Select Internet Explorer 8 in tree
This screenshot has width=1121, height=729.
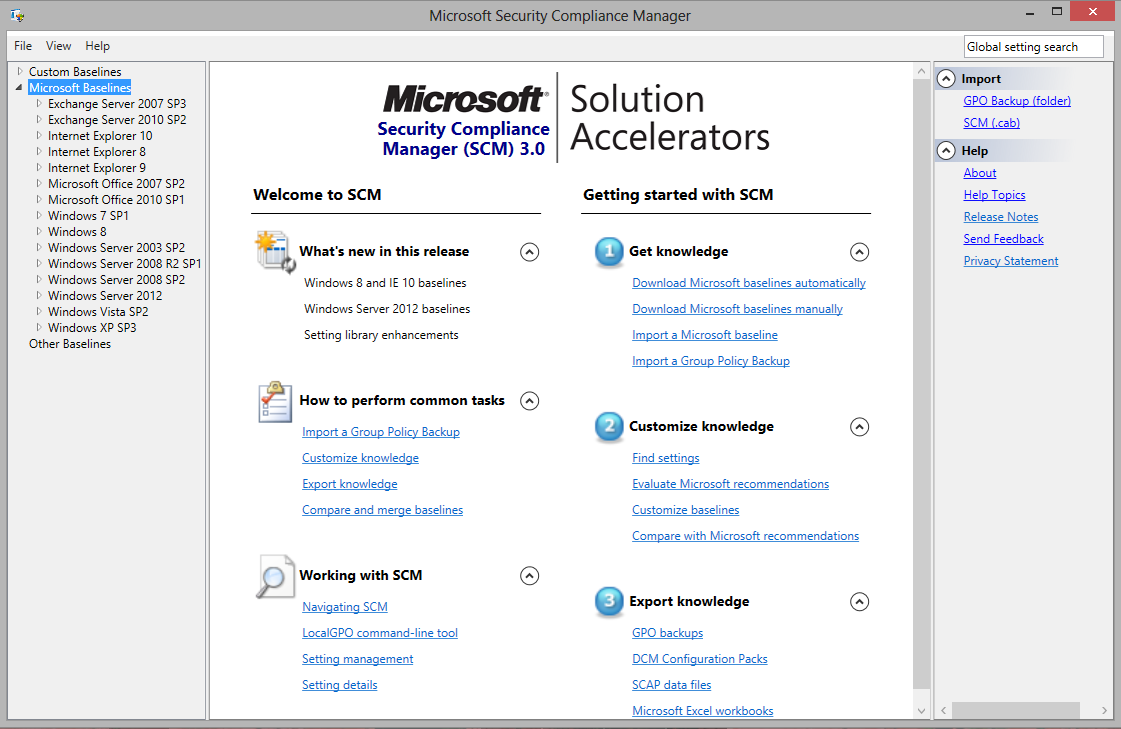(x=97, y=152)
